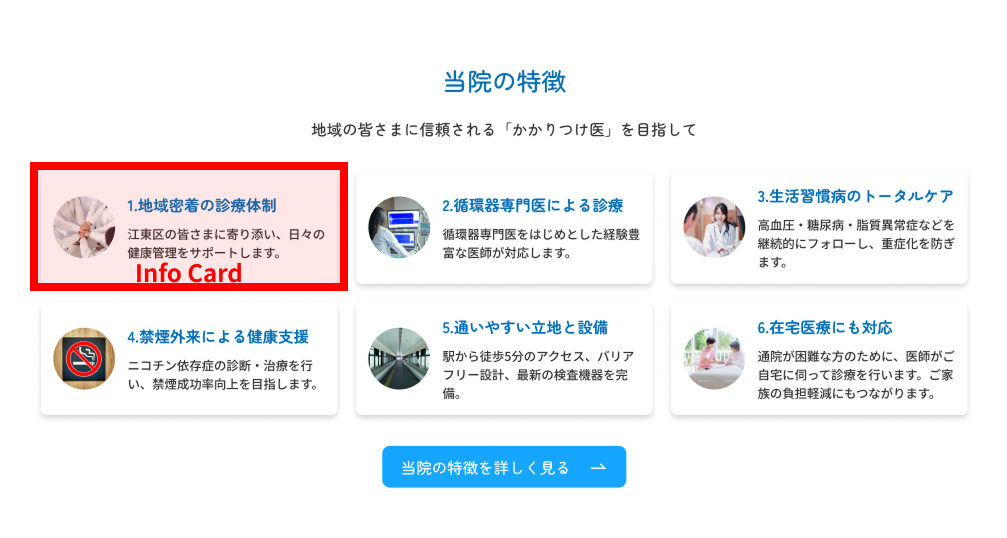Click the red Info Card label

(x=188, y=273)
